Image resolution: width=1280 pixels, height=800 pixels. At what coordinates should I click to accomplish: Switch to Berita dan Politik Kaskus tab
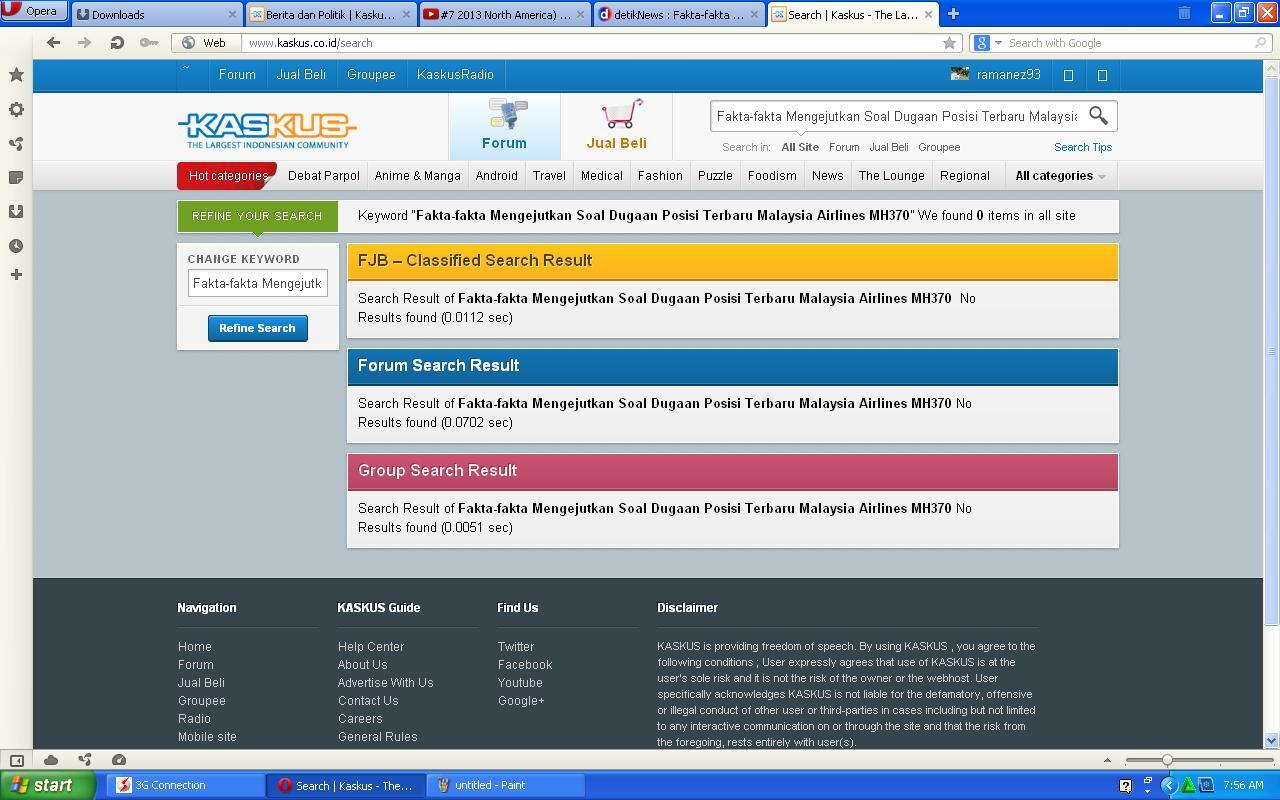[x=330, y=14]
